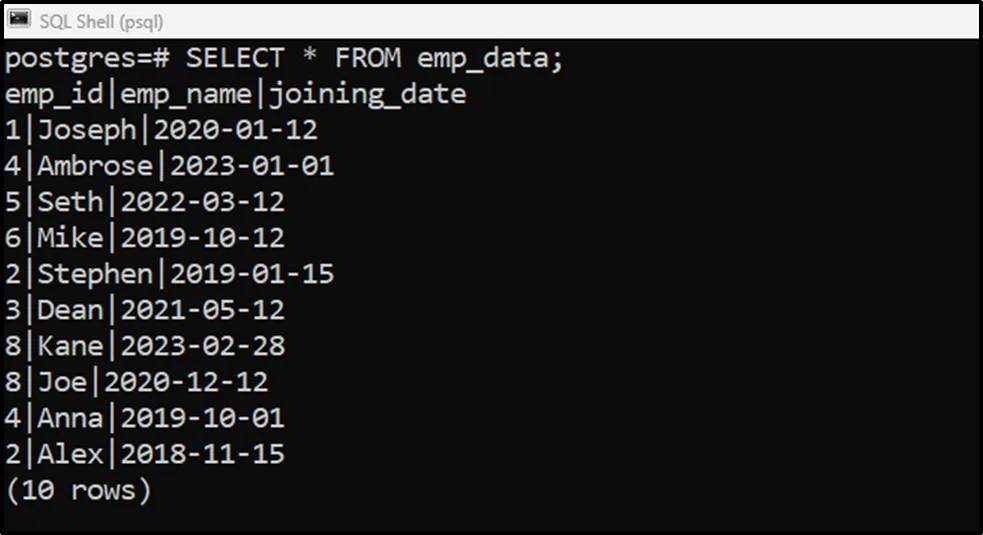Image resolution: width=983 pixels, height=535 pixels.
Task: Click the emp_data table name in the query
Action: coord(490,58)
